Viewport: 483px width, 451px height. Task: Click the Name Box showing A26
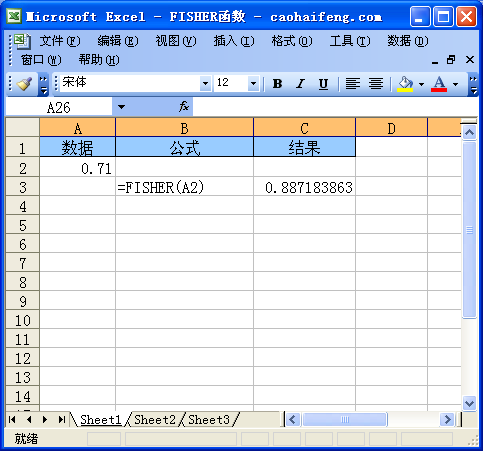click(59, 107)
